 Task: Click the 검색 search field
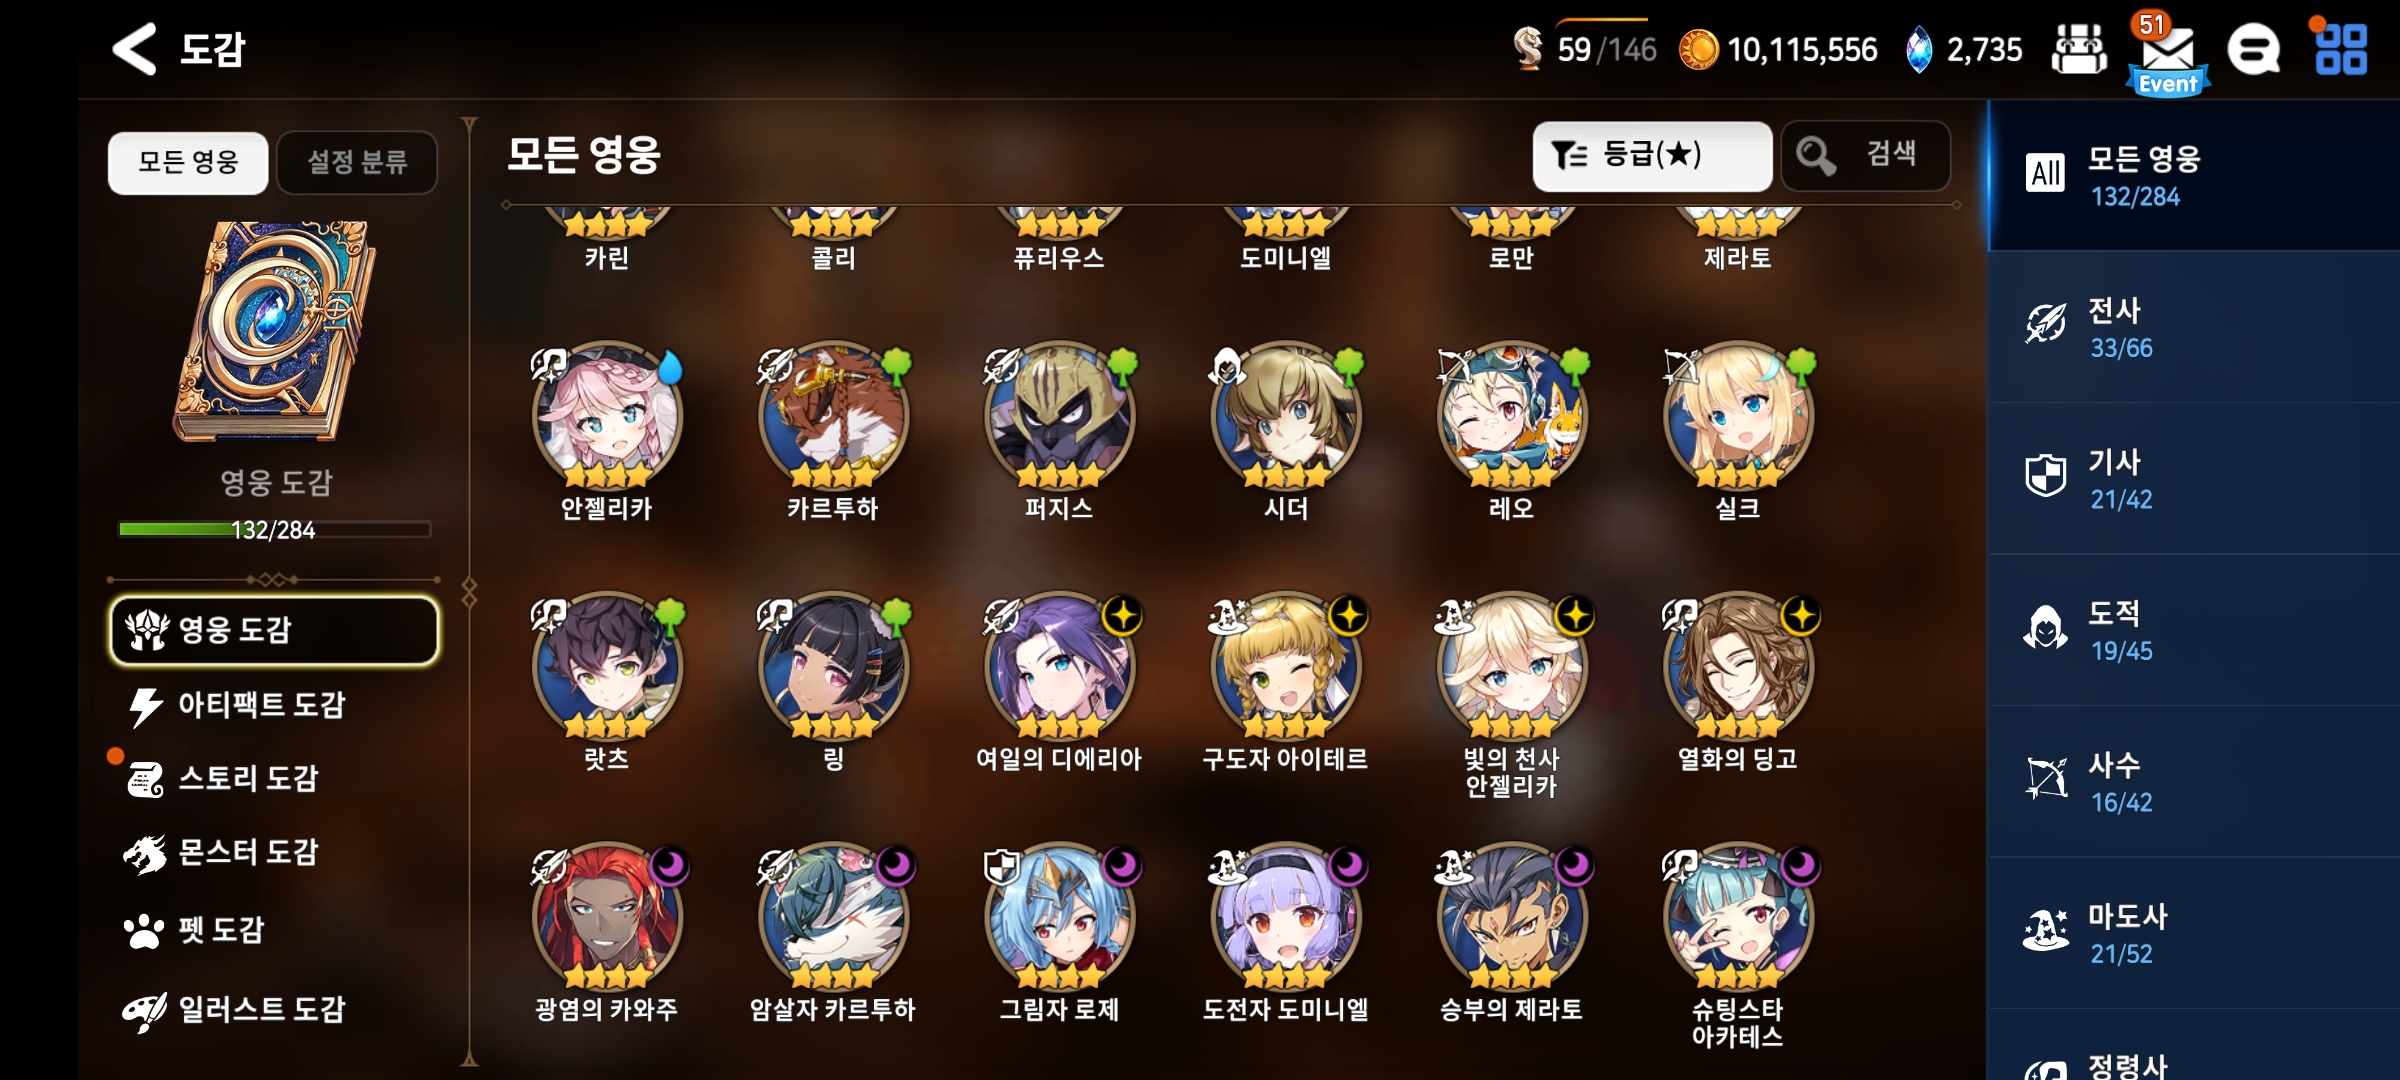[1866, 156]
